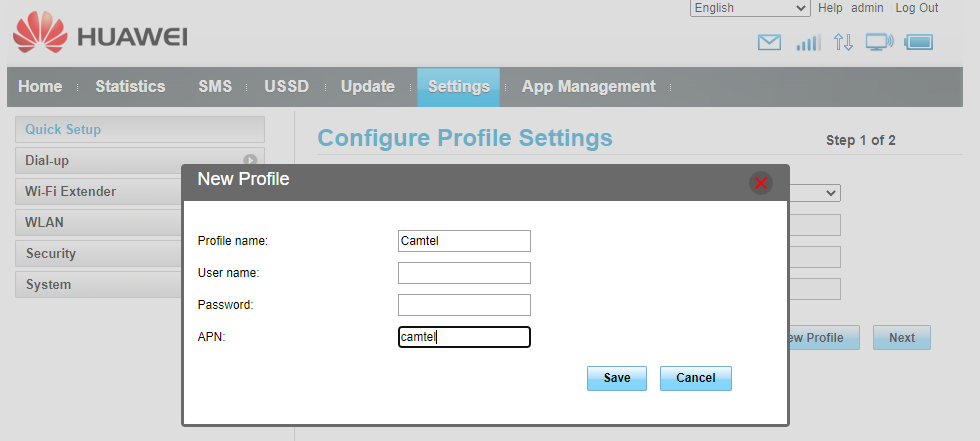The height and width of the screenshot is (441, 980).
Task: Open Dial-up in the sidebar
Action: [x=140, y=161]
